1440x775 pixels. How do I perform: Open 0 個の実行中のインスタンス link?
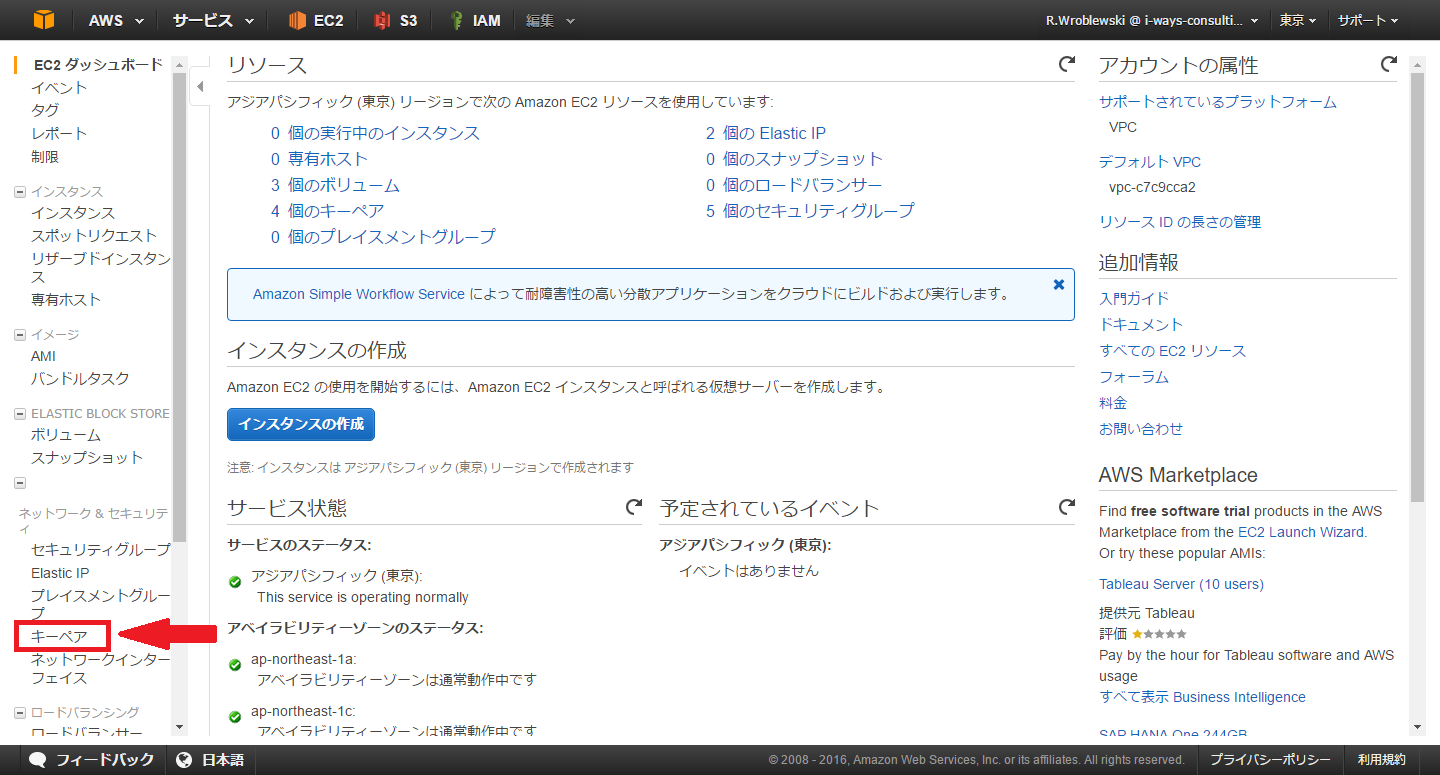click(375, 133)
